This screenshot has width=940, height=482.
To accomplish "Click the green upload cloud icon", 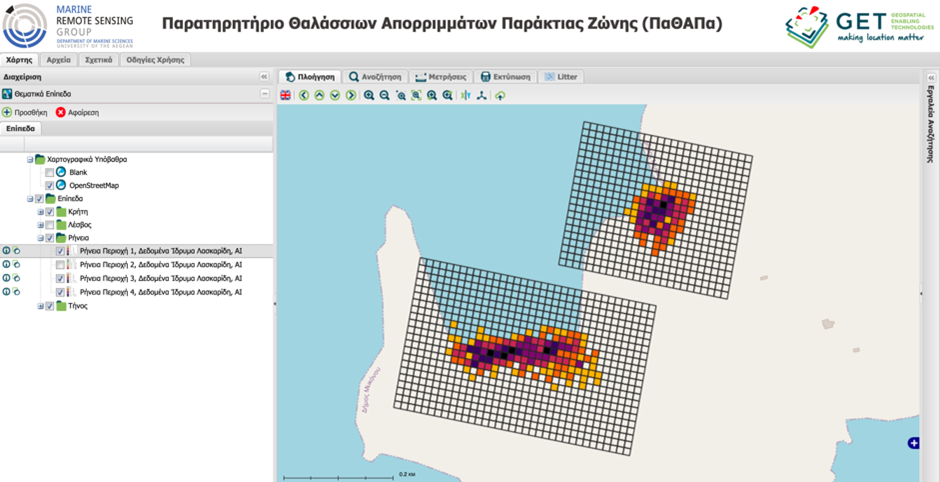I will 499,95.
